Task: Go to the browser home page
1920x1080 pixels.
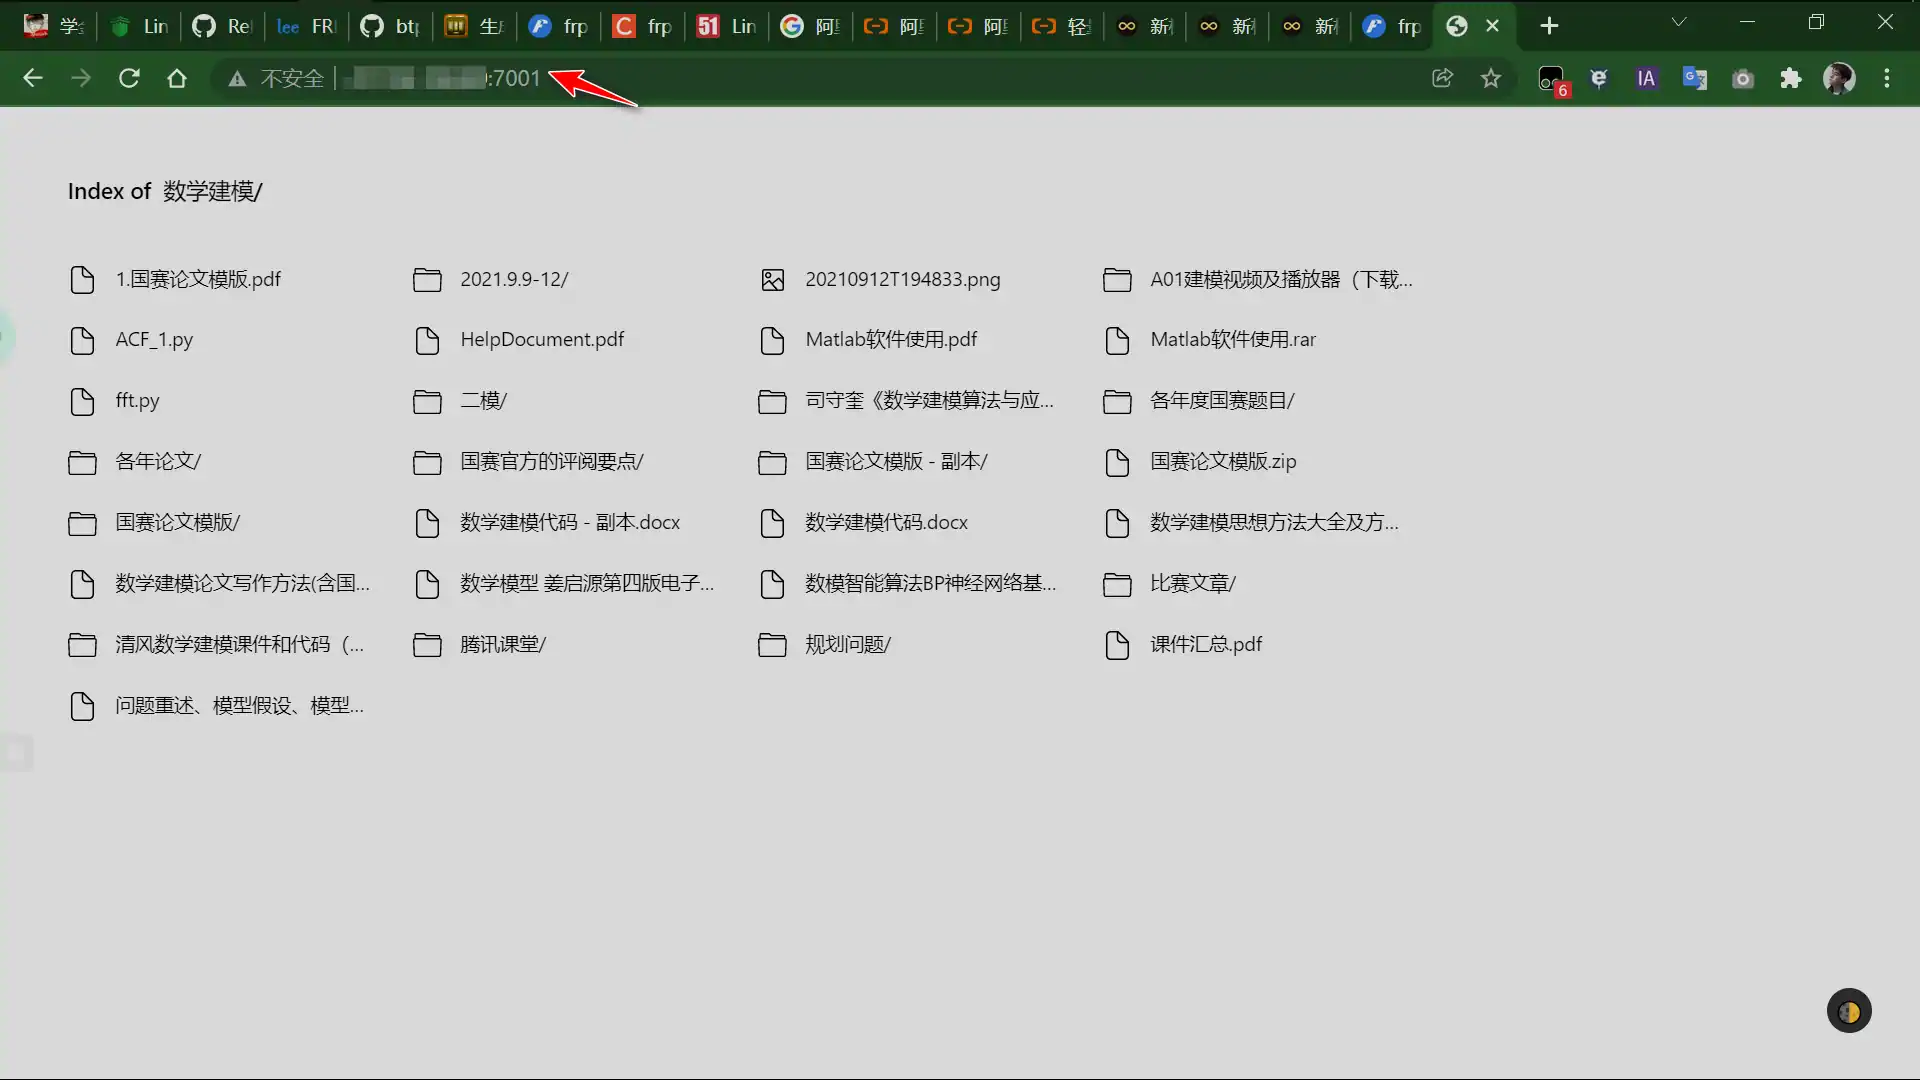Action: point(177,78)
